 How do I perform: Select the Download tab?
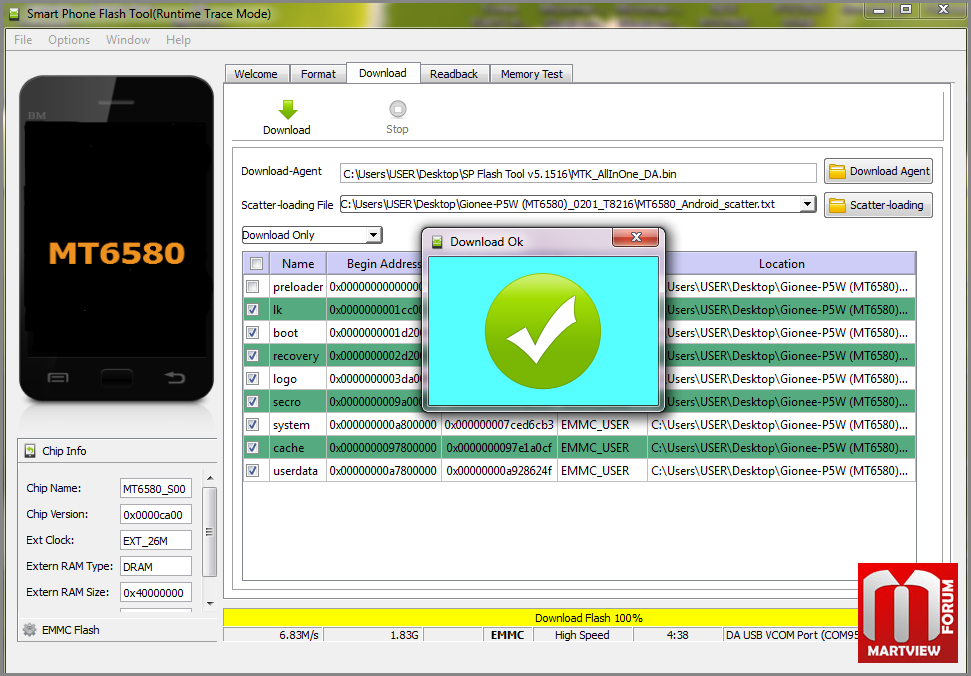383,73
